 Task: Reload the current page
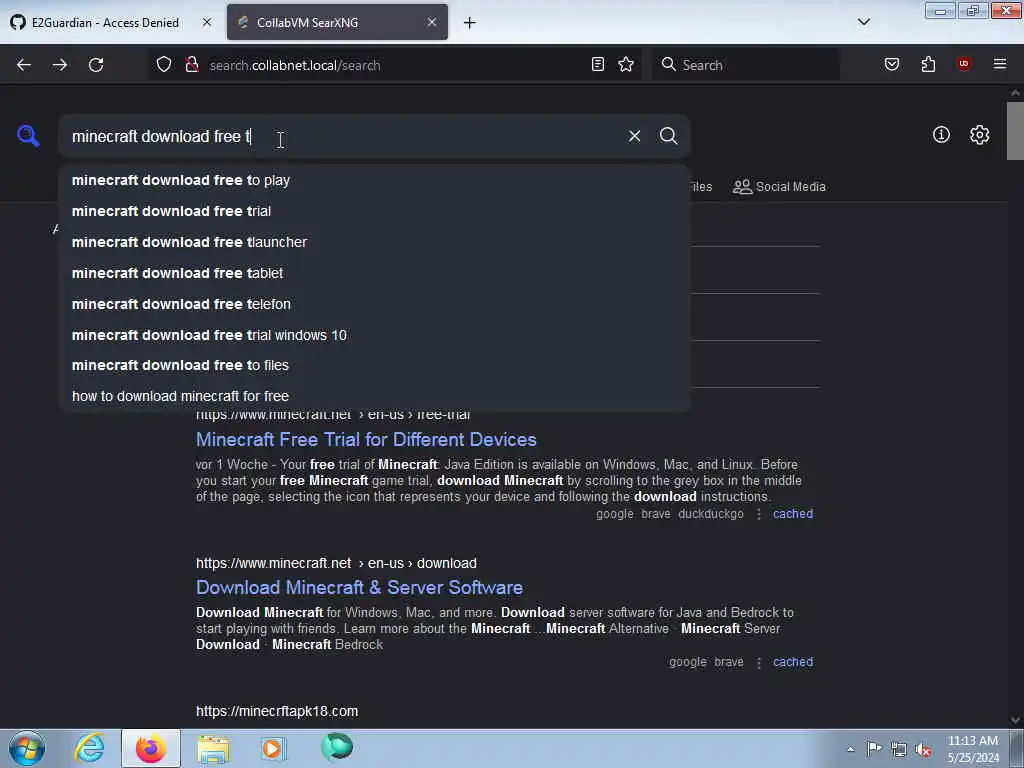[96, 65]
